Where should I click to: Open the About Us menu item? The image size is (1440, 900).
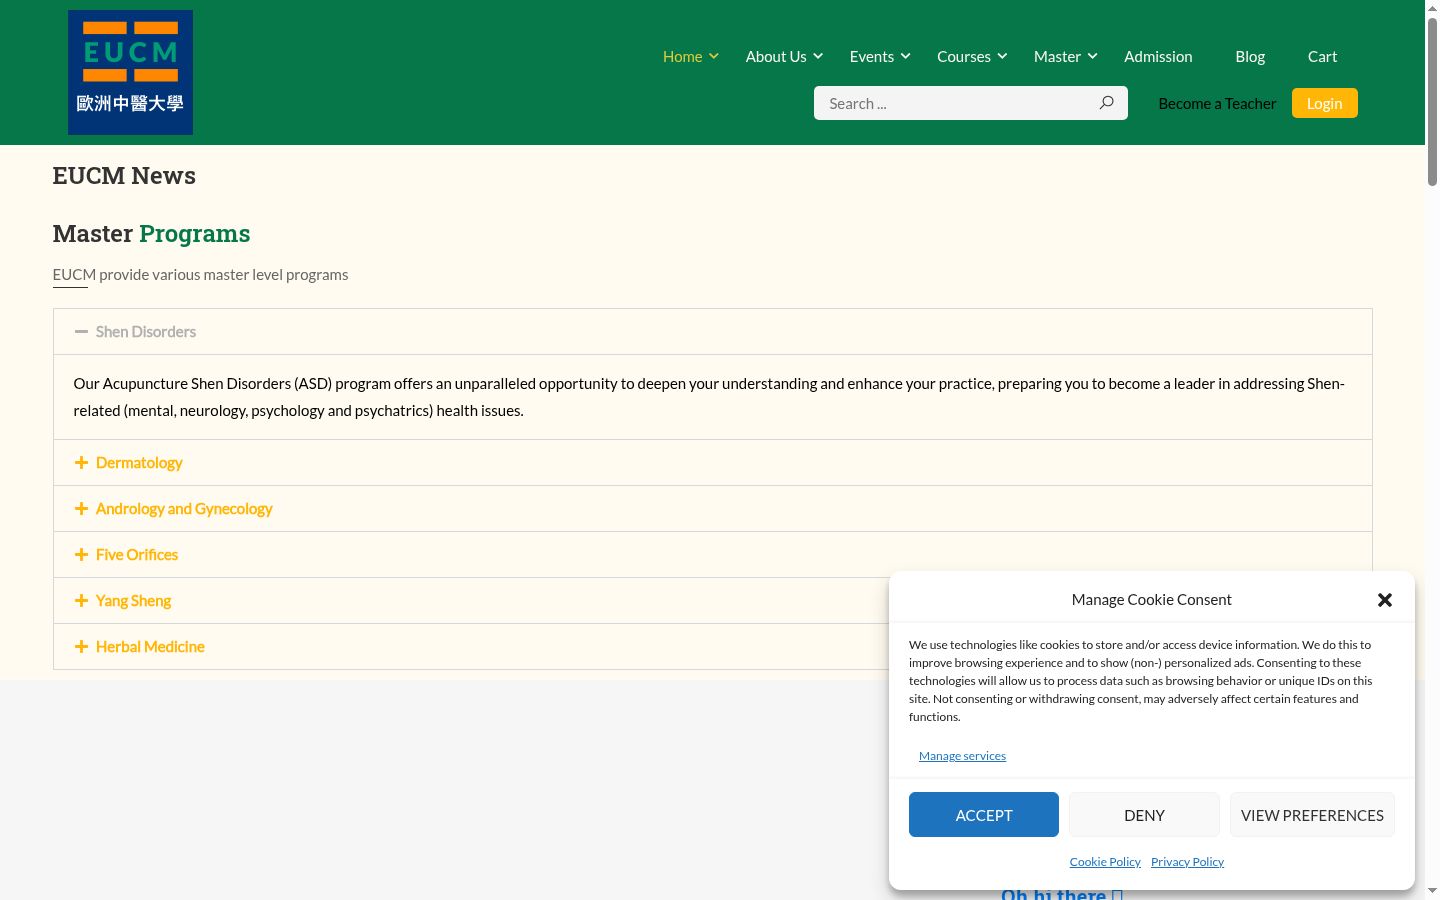(x=776, y=57)
